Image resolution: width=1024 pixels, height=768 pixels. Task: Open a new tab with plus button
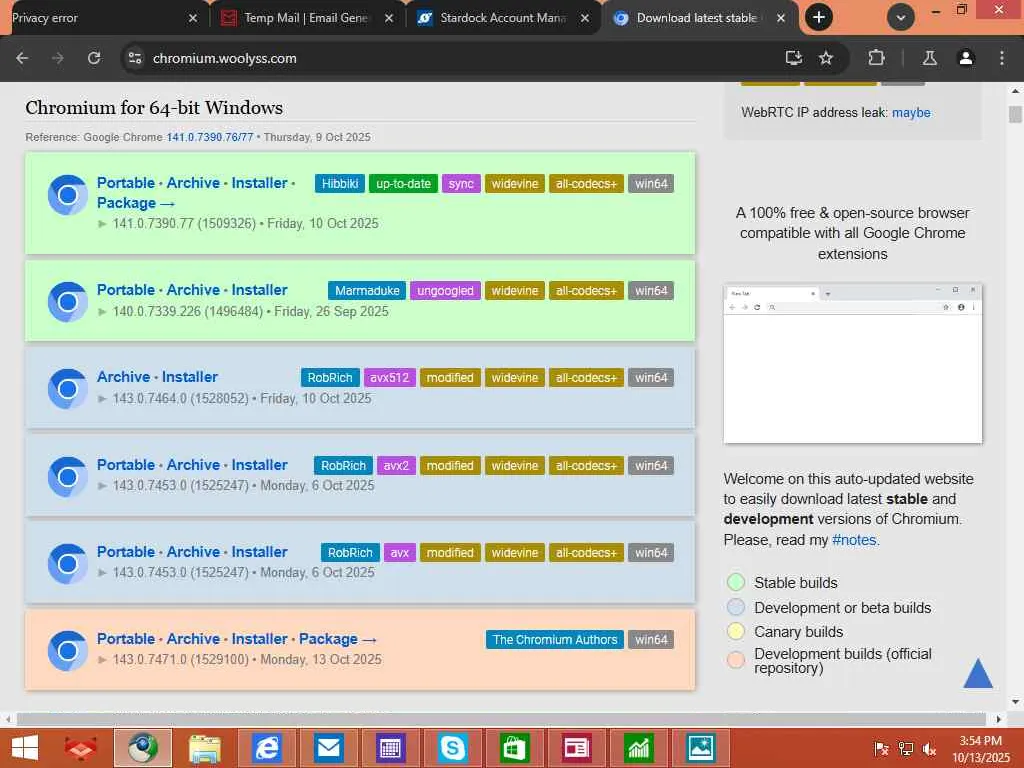point(819,18)
